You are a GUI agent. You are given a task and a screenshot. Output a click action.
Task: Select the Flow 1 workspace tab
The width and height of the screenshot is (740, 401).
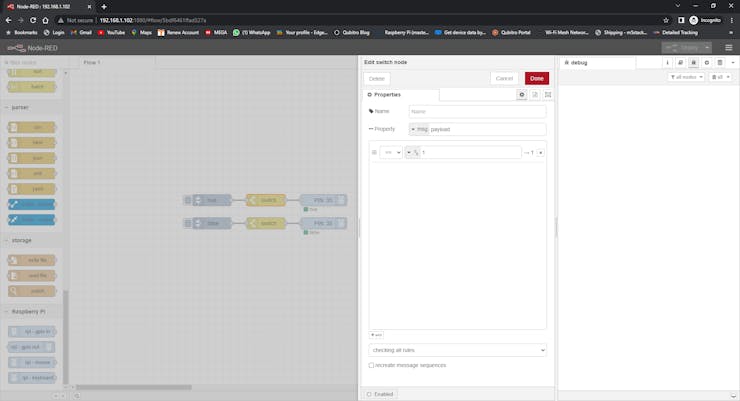tap(92, 62)
